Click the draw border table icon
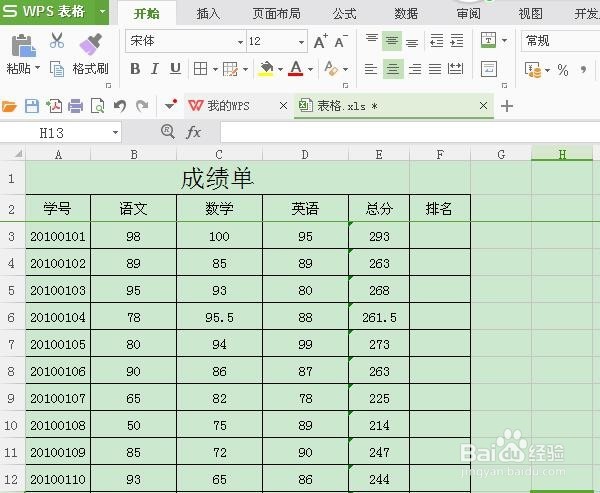Viewport: 600px width, 493px height. (230, 69)
